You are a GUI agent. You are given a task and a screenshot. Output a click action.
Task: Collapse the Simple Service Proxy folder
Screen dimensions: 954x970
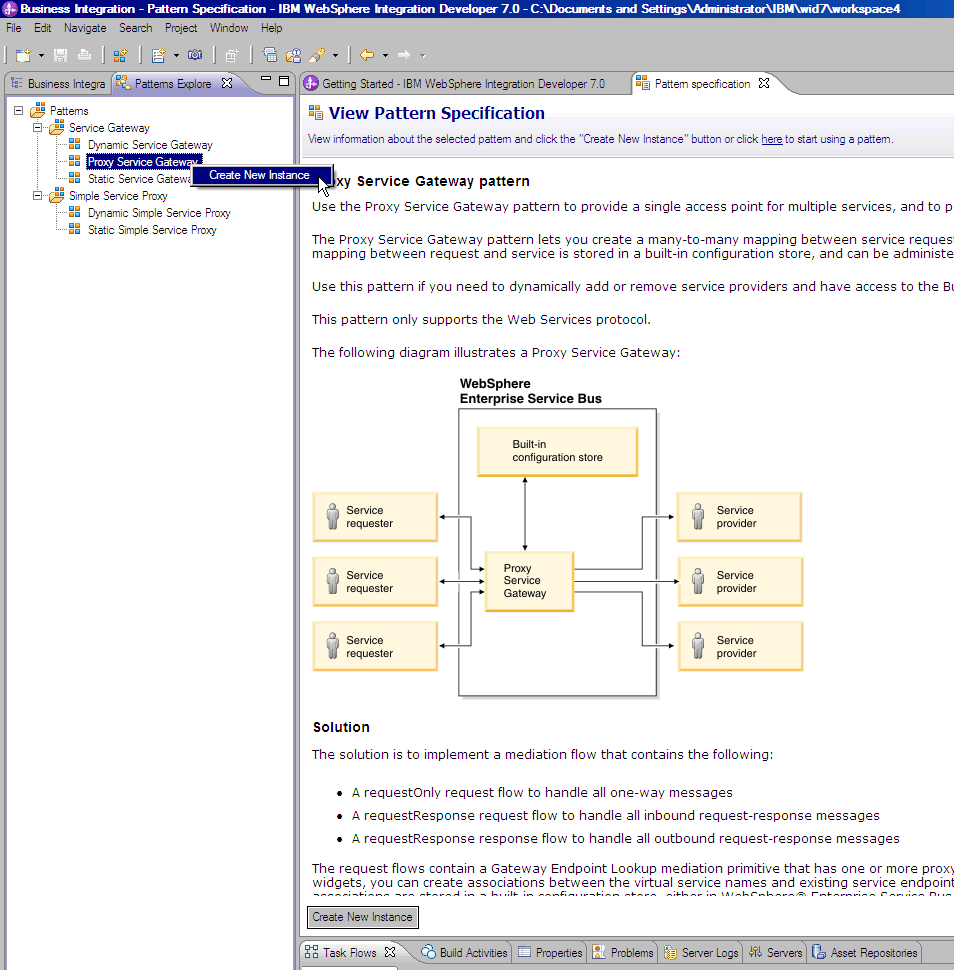click(38, 196)
